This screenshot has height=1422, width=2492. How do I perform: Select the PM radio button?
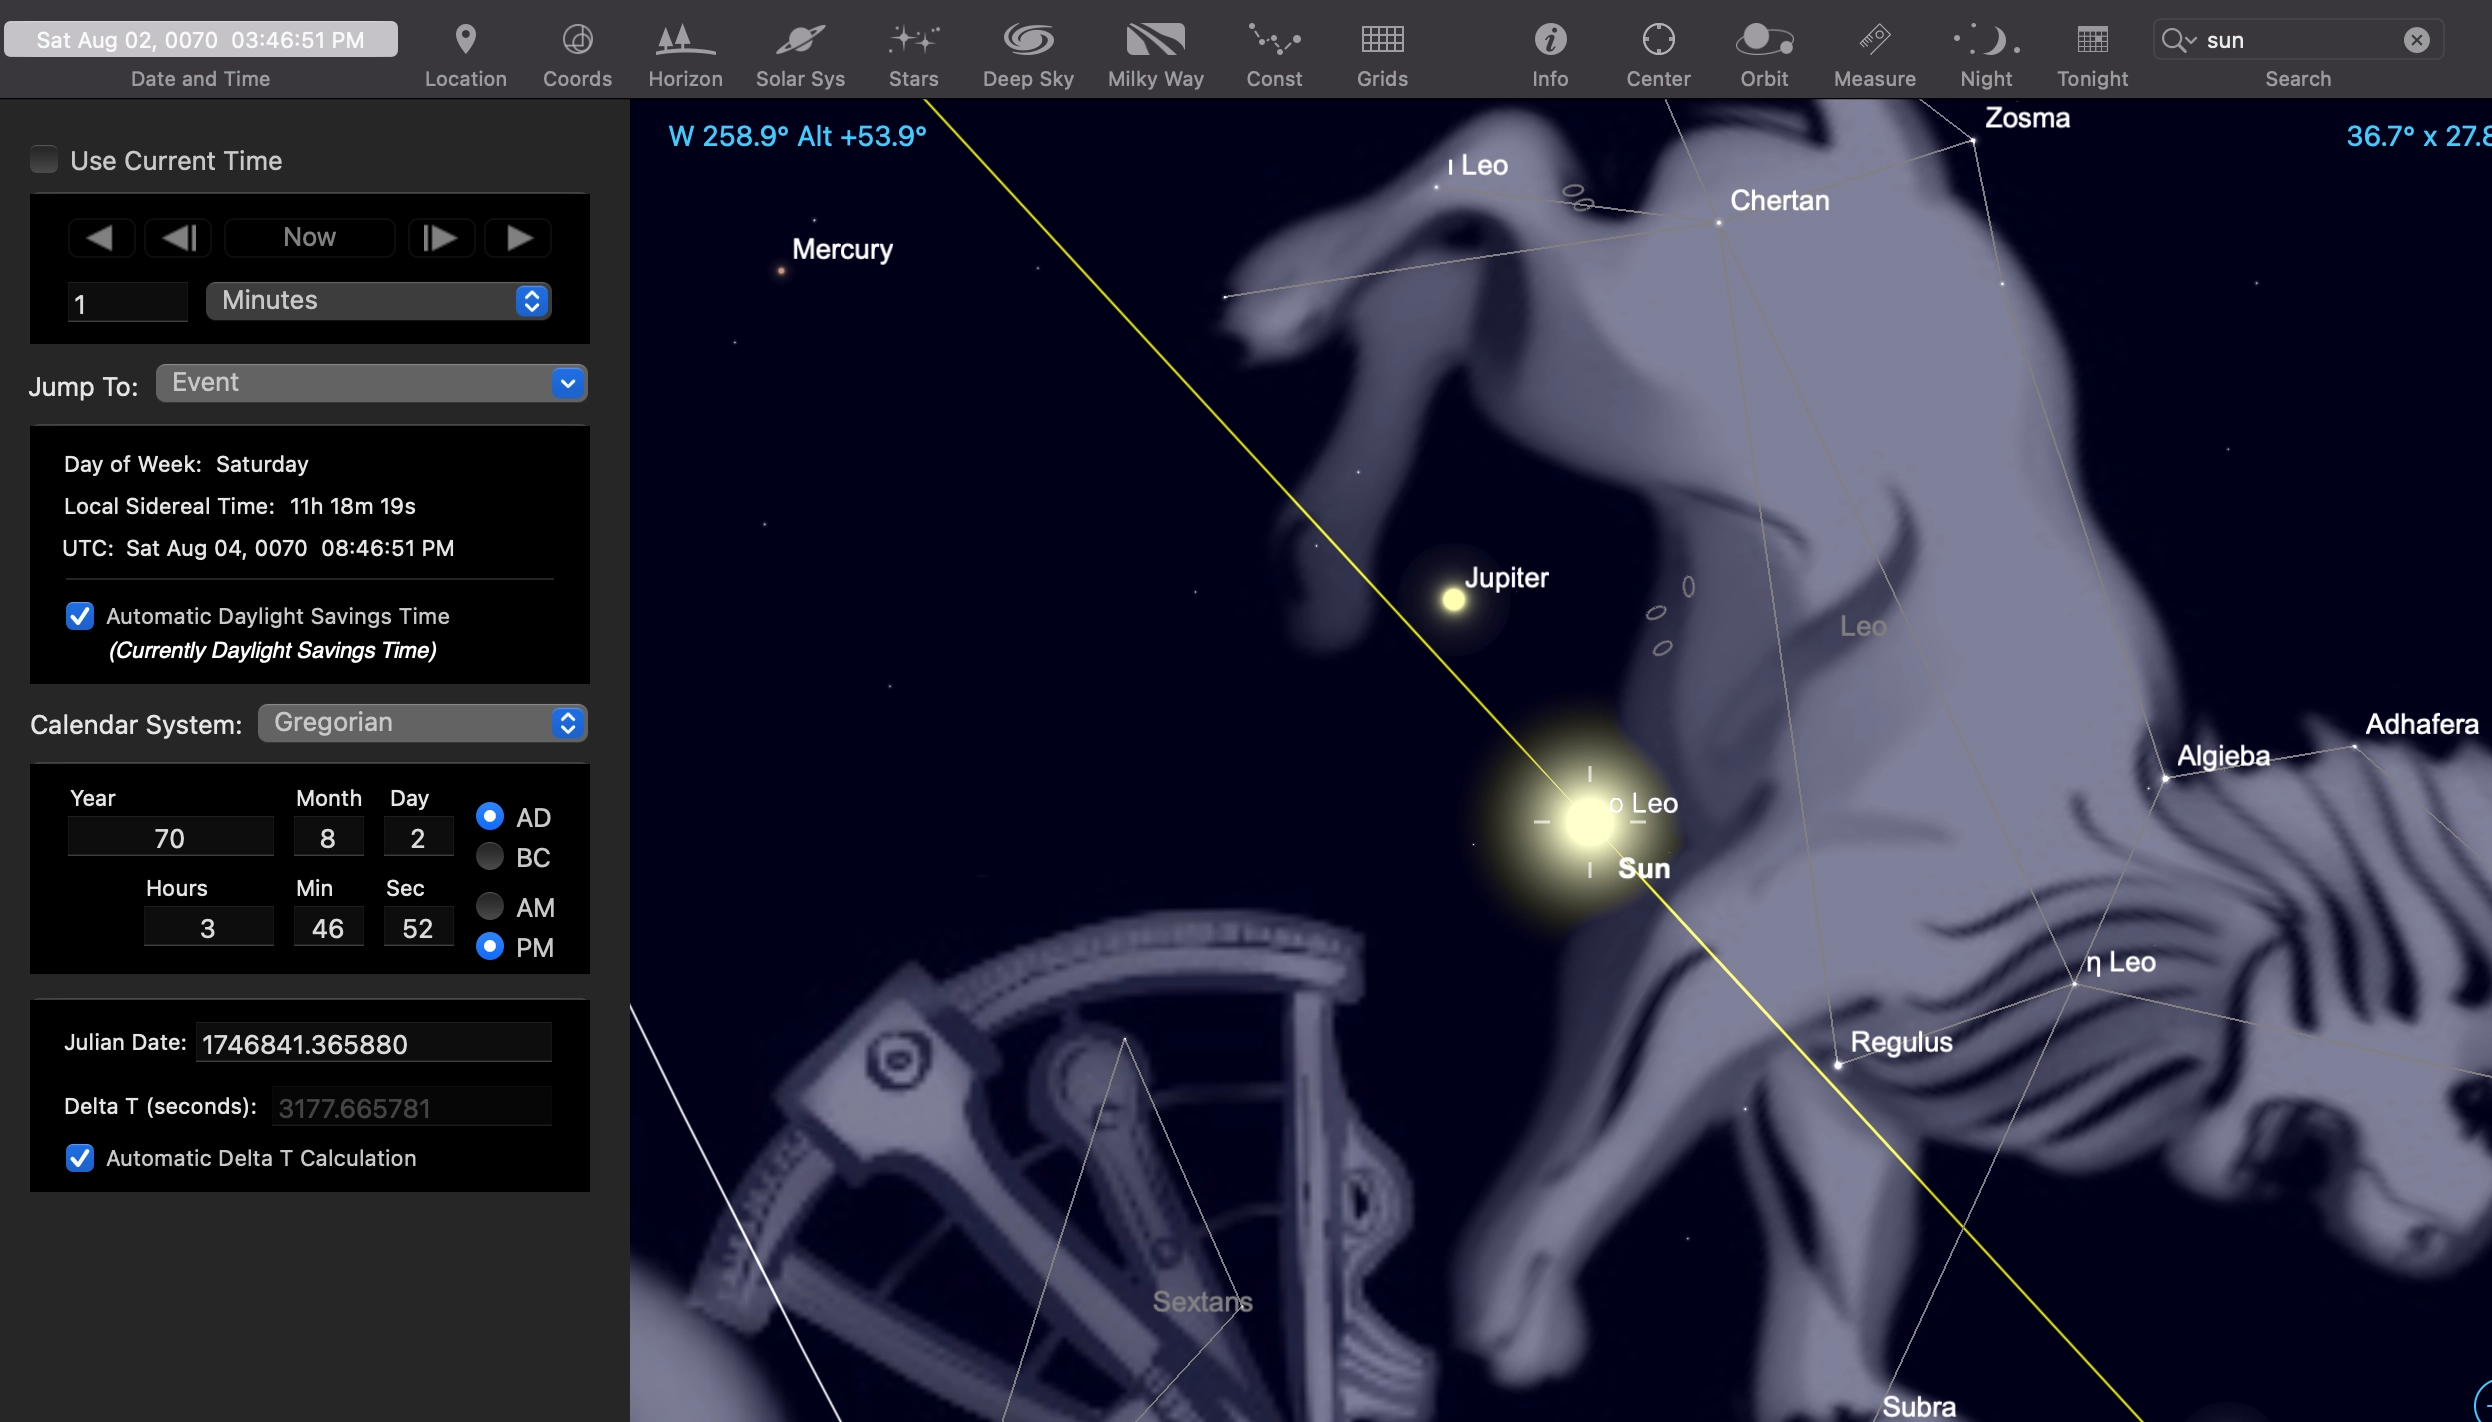click(490, 947)
